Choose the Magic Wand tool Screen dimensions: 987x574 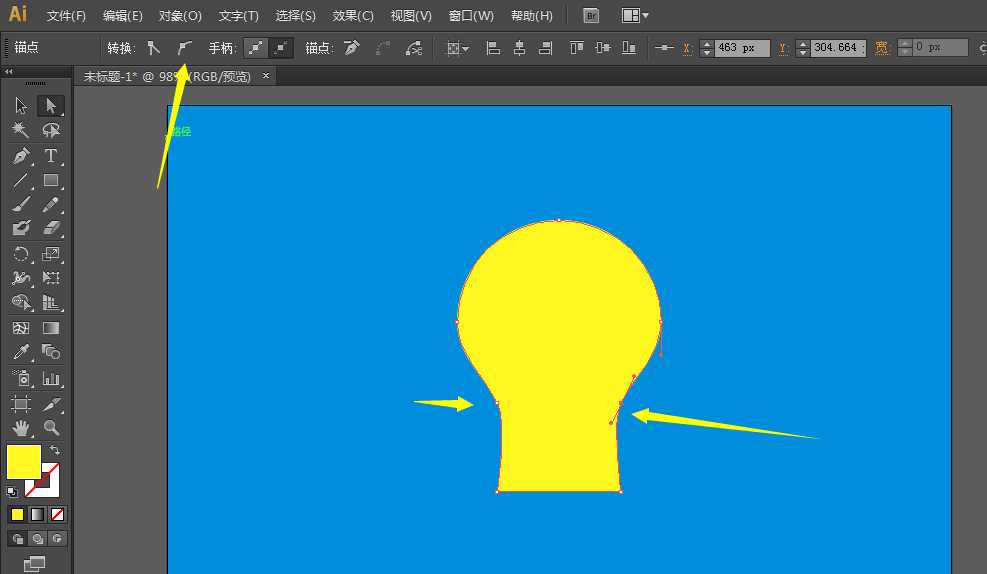pos(21,130)
